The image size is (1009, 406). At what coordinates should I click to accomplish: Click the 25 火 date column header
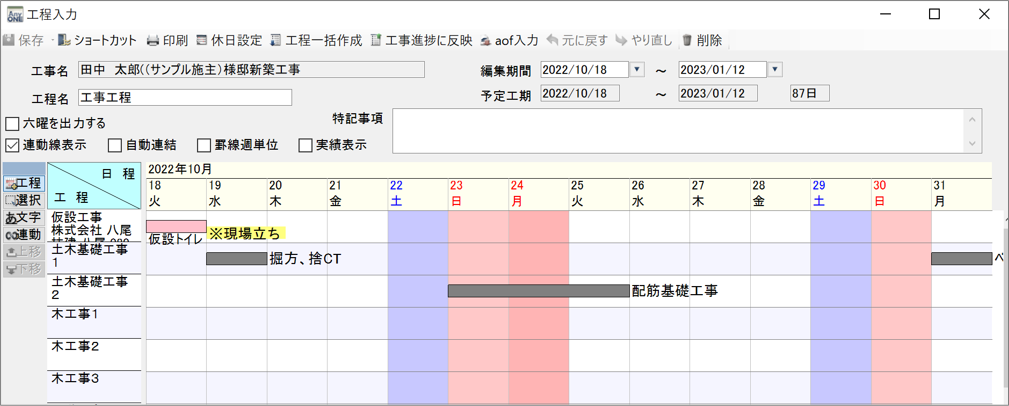[599, 193]
